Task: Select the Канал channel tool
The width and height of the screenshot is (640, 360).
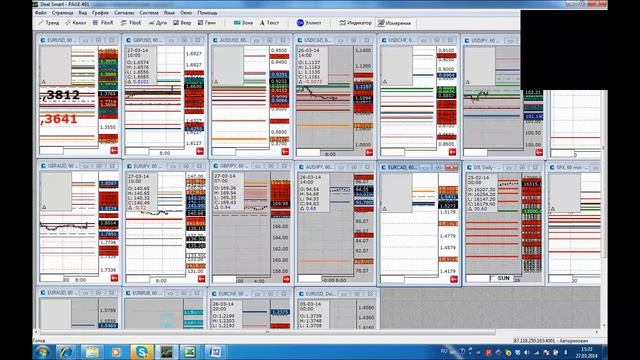Action: tap(76, 23)
